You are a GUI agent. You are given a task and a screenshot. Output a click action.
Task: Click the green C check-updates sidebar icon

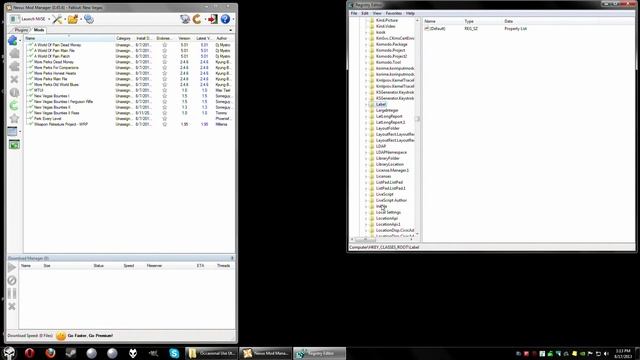(14, 105)
